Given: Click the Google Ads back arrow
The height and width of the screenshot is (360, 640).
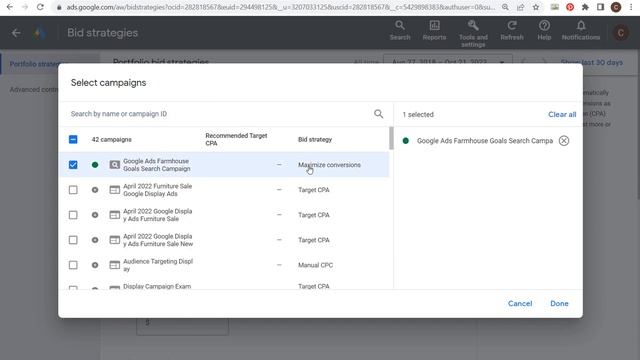Looking at the screenshot, I should click(16, 33).
